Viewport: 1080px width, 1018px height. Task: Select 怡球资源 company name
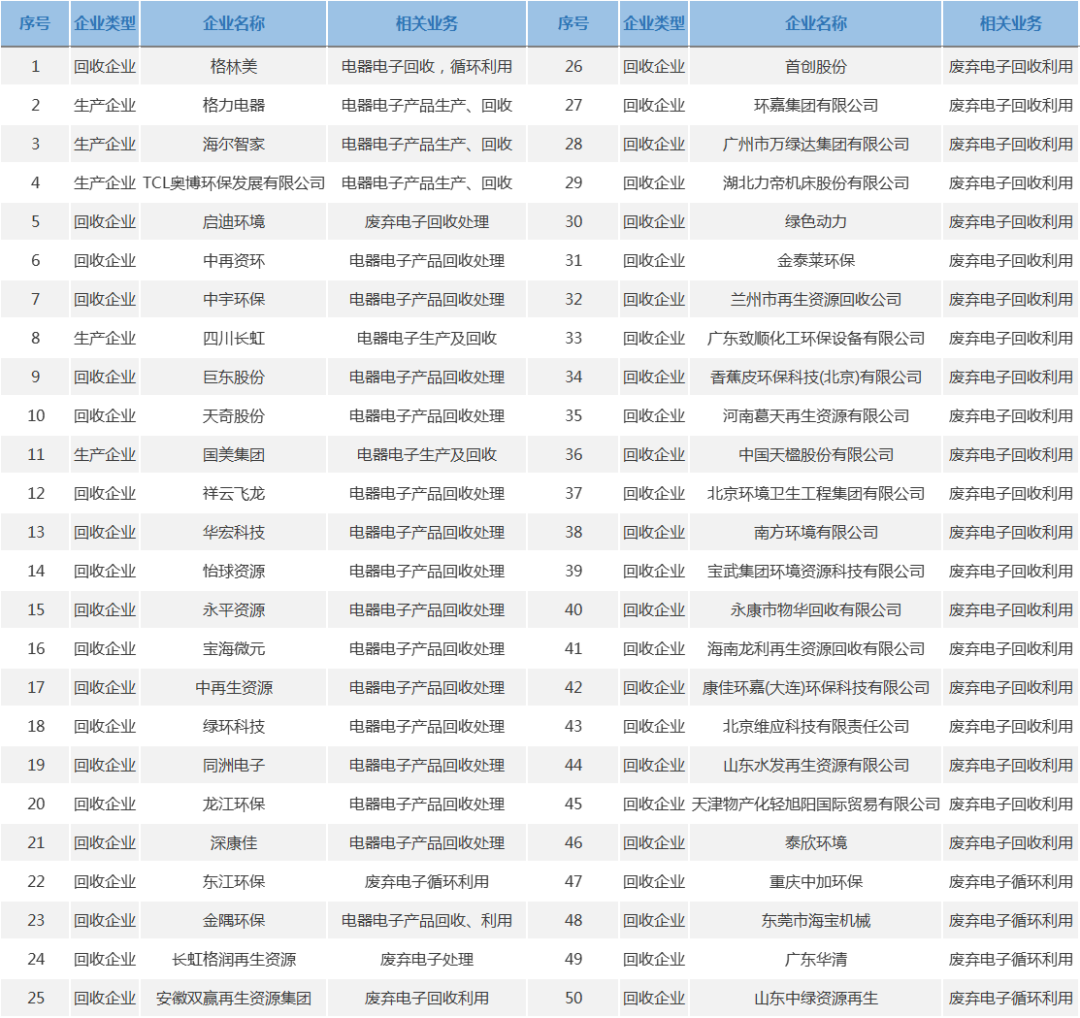233,571
